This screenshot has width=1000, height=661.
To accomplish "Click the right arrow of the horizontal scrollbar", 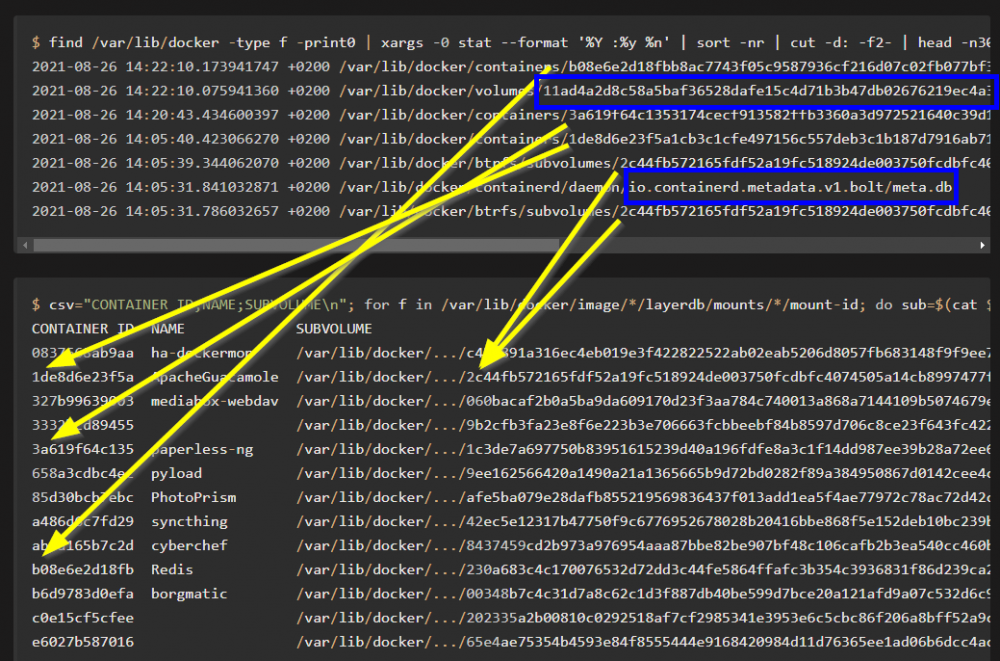I will tap(982, 245).
